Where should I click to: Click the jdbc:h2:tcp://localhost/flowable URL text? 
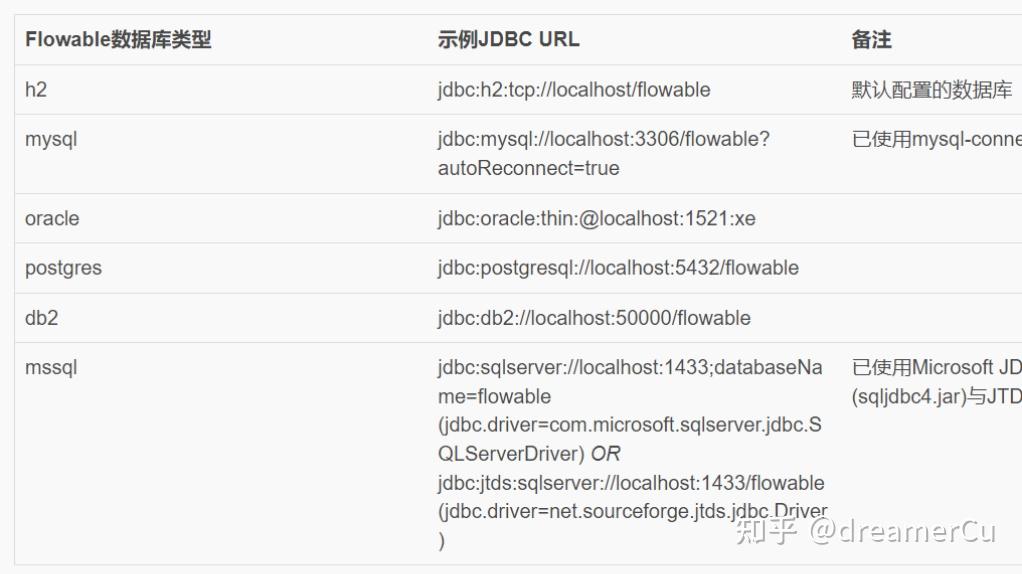(573, 90)
